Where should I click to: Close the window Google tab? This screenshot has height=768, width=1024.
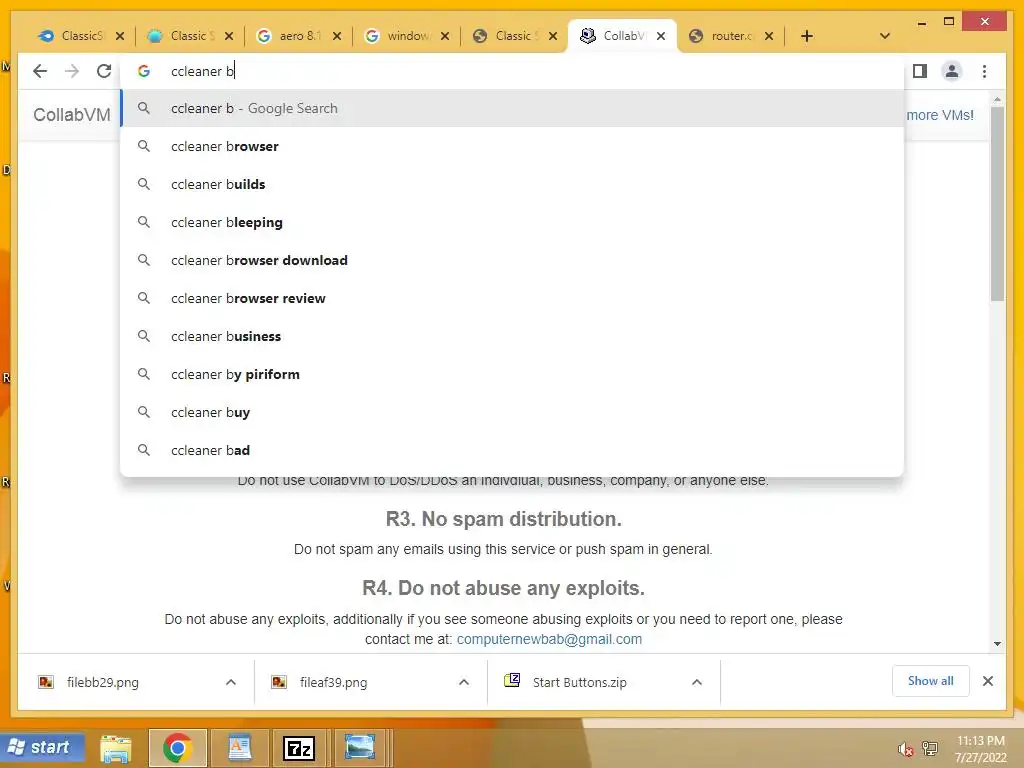[445, 36]
